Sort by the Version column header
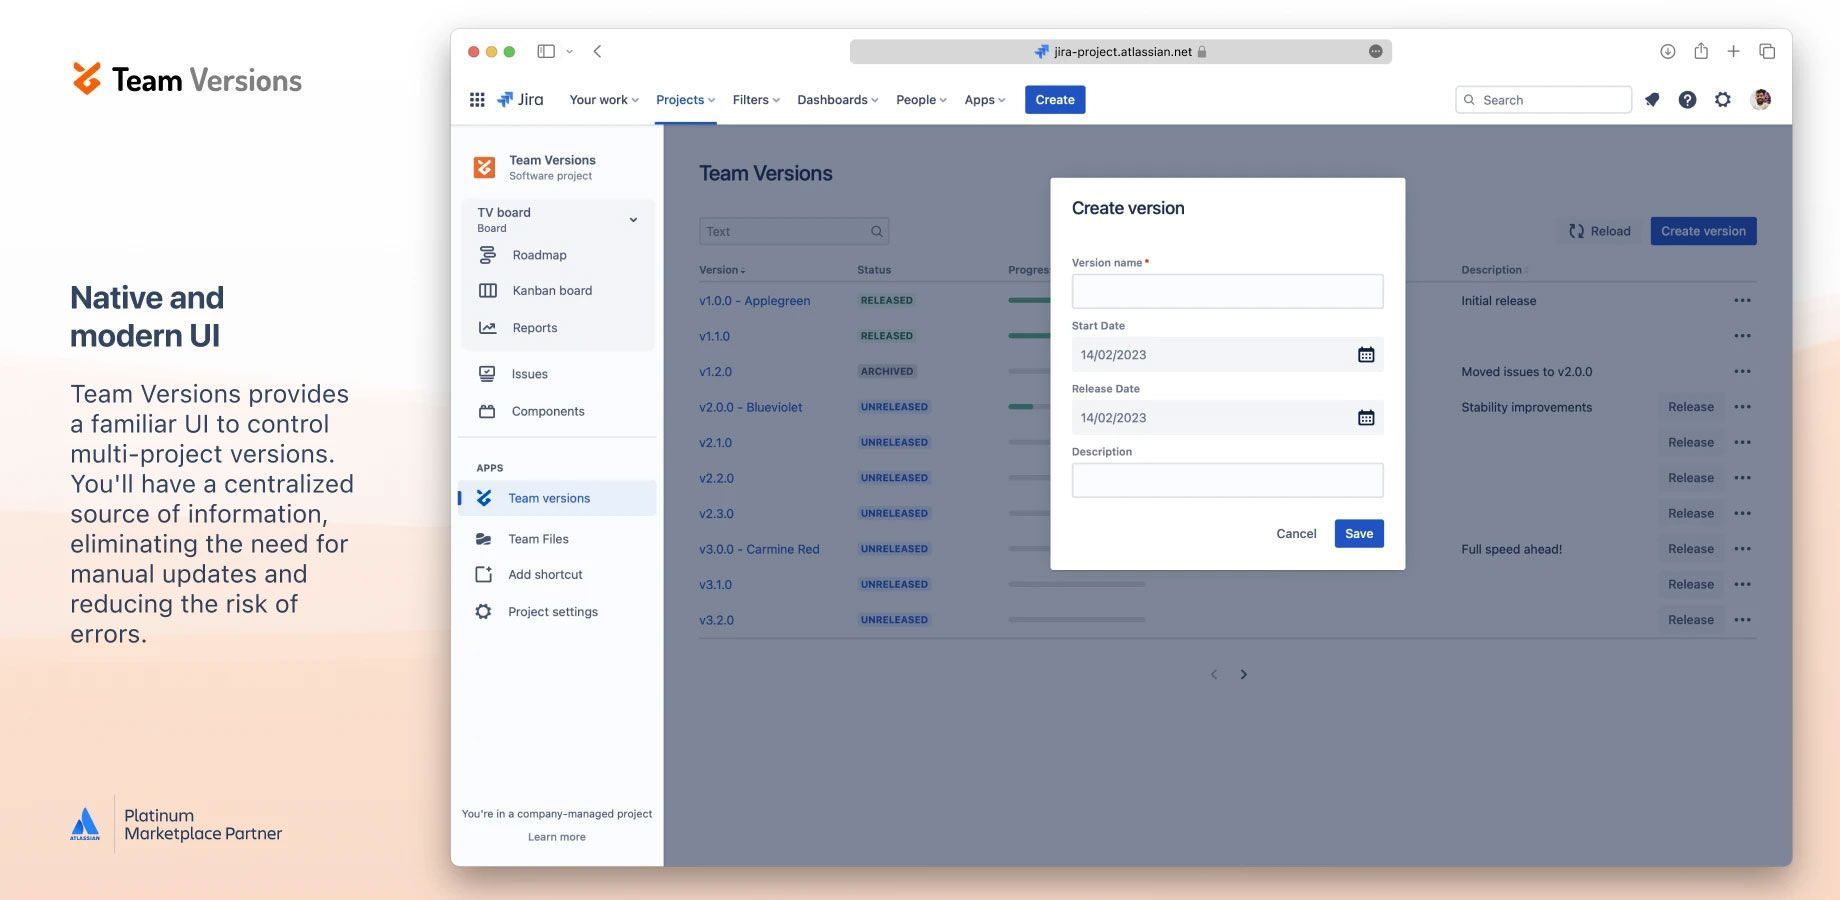 click(722, 270)
